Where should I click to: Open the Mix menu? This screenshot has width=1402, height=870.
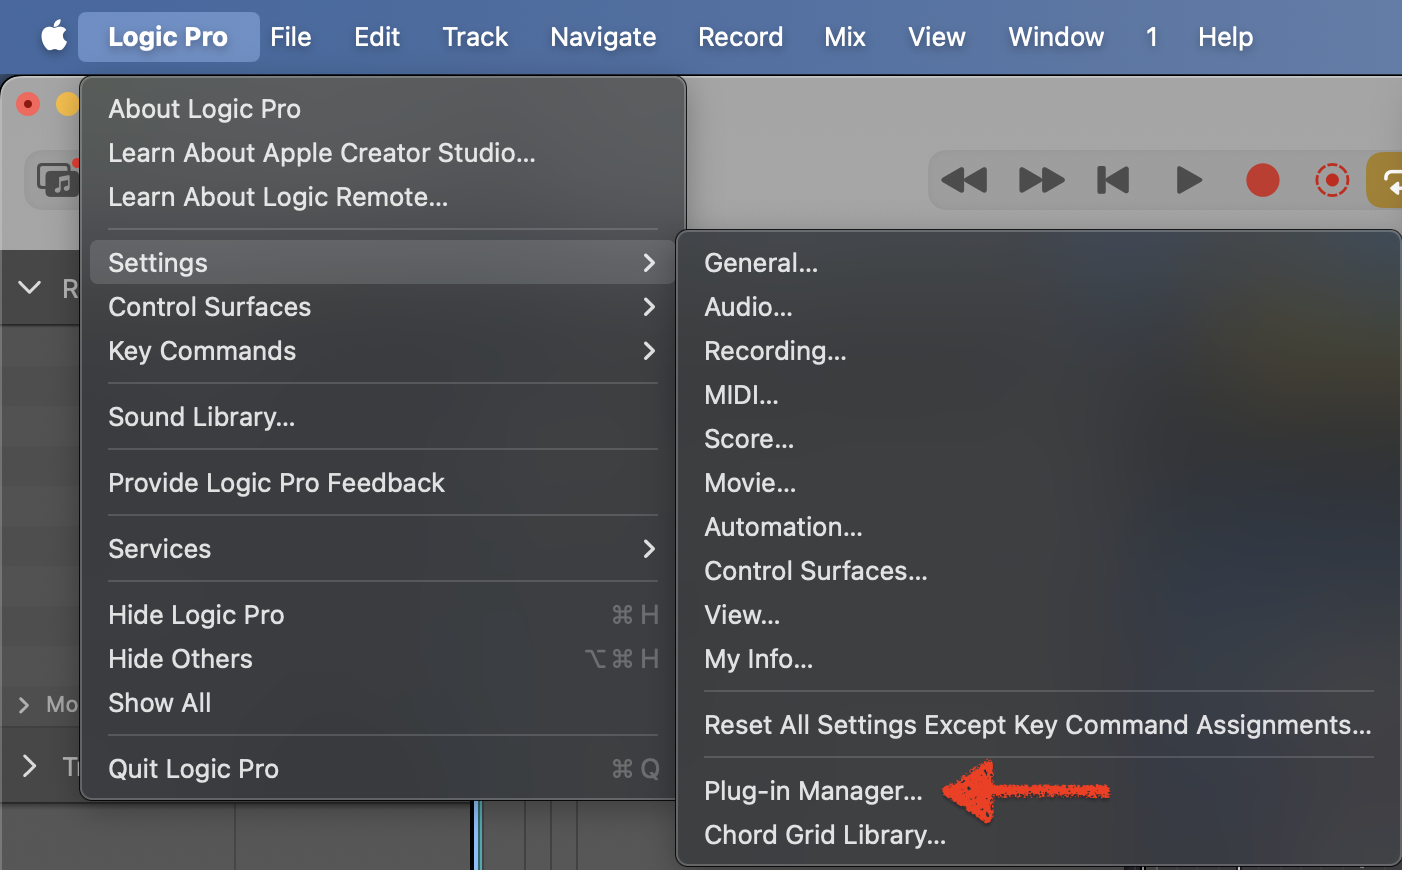click(845, 36)
